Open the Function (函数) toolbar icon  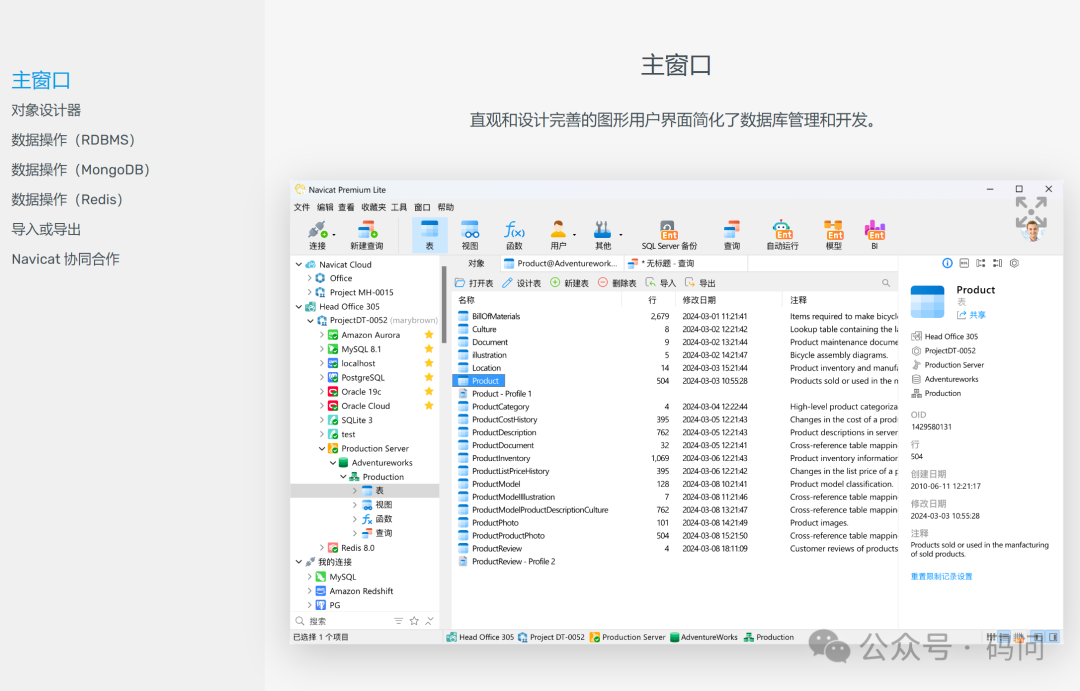(514, 235)
